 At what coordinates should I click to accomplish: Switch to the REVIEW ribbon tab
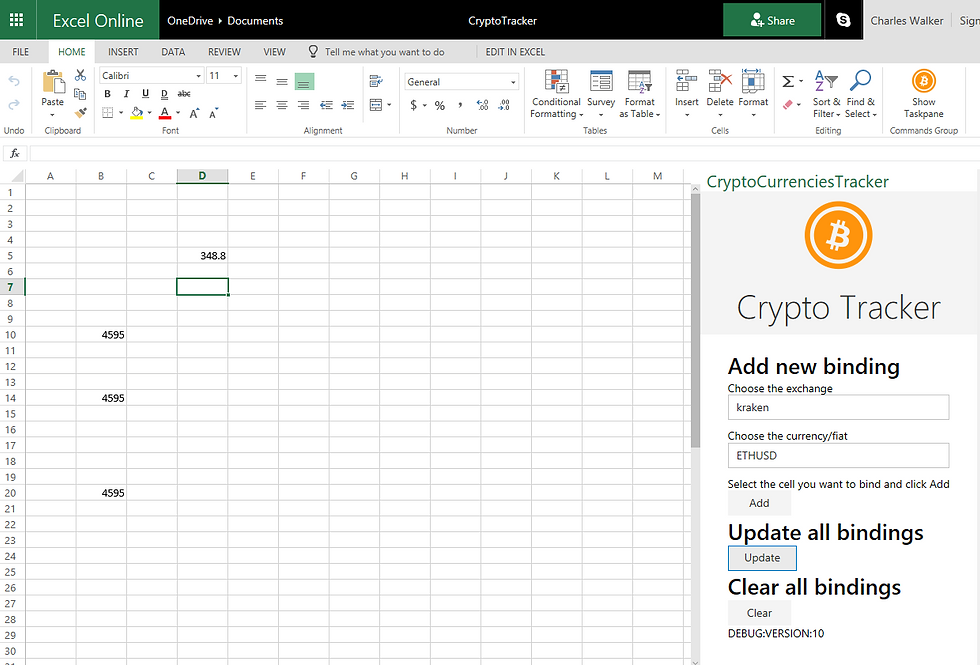coord(224,52)
